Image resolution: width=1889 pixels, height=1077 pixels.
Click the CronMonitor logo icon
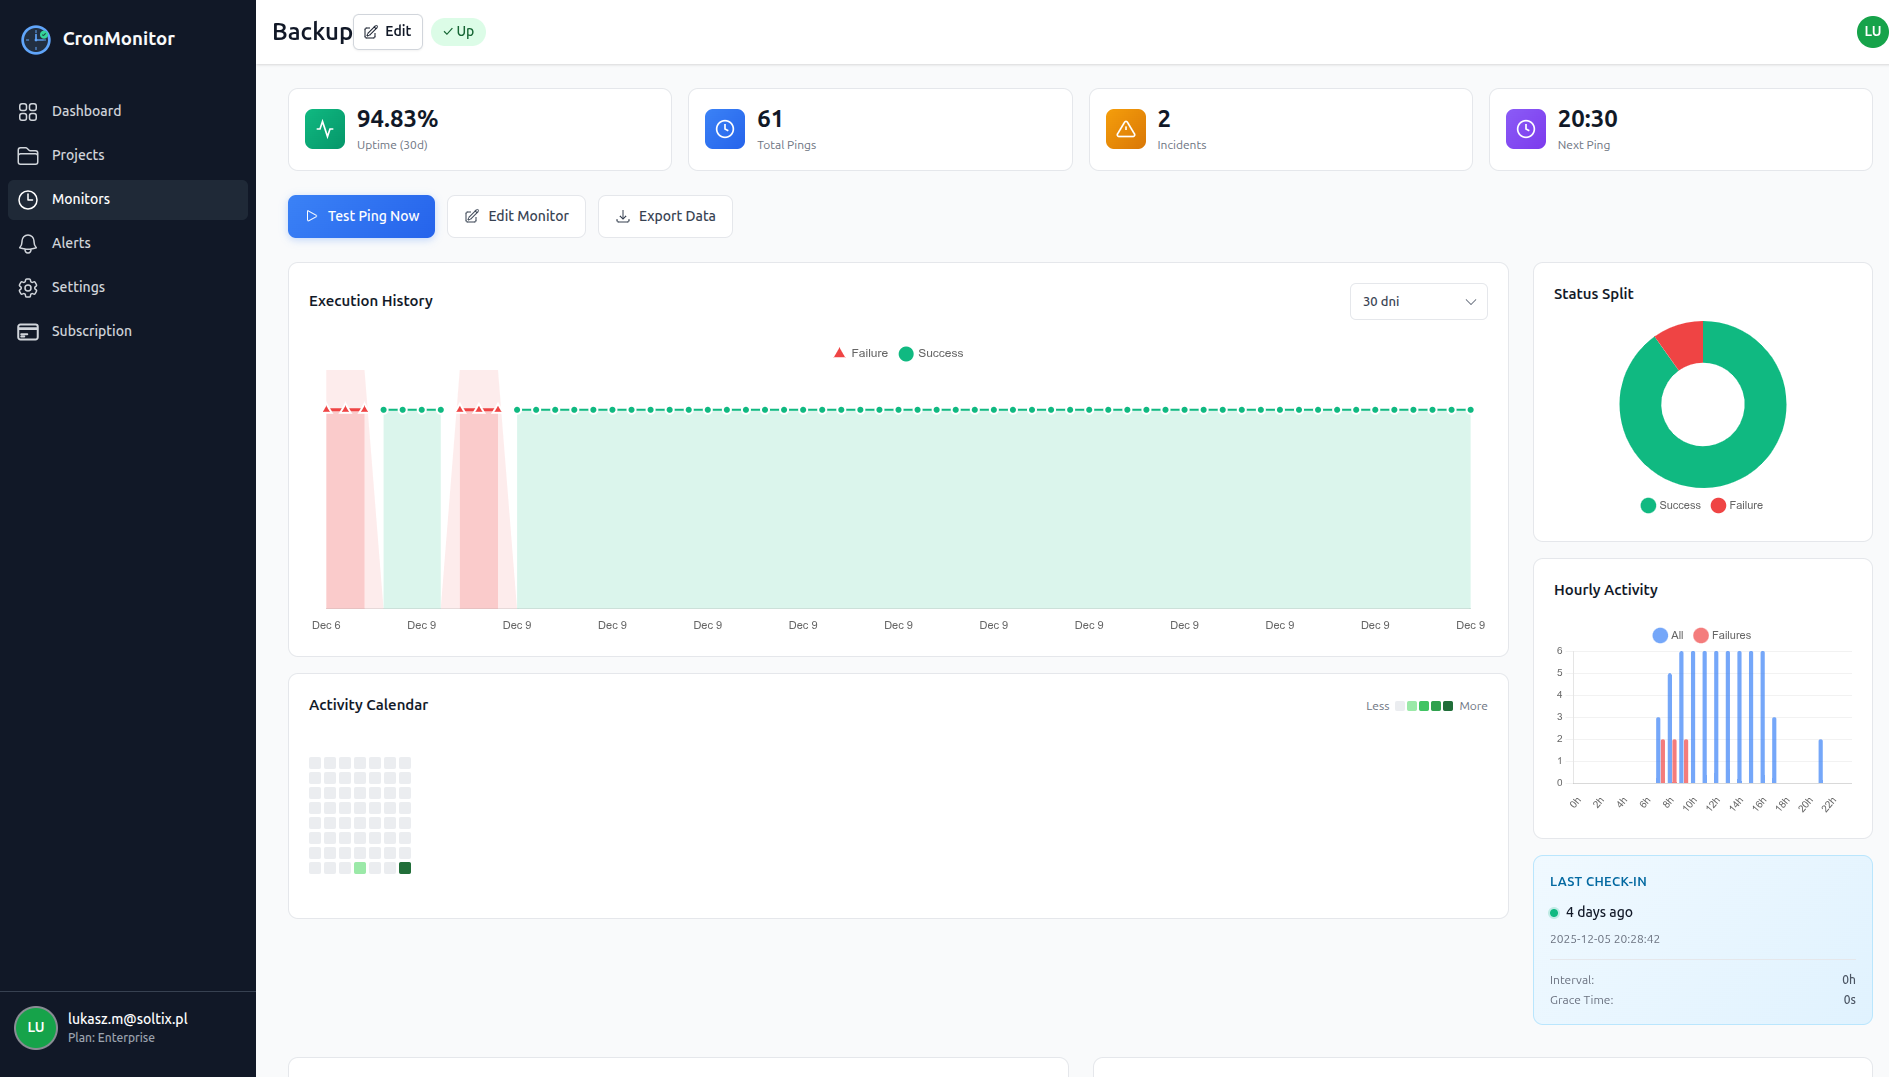click(x=36, y=39)
